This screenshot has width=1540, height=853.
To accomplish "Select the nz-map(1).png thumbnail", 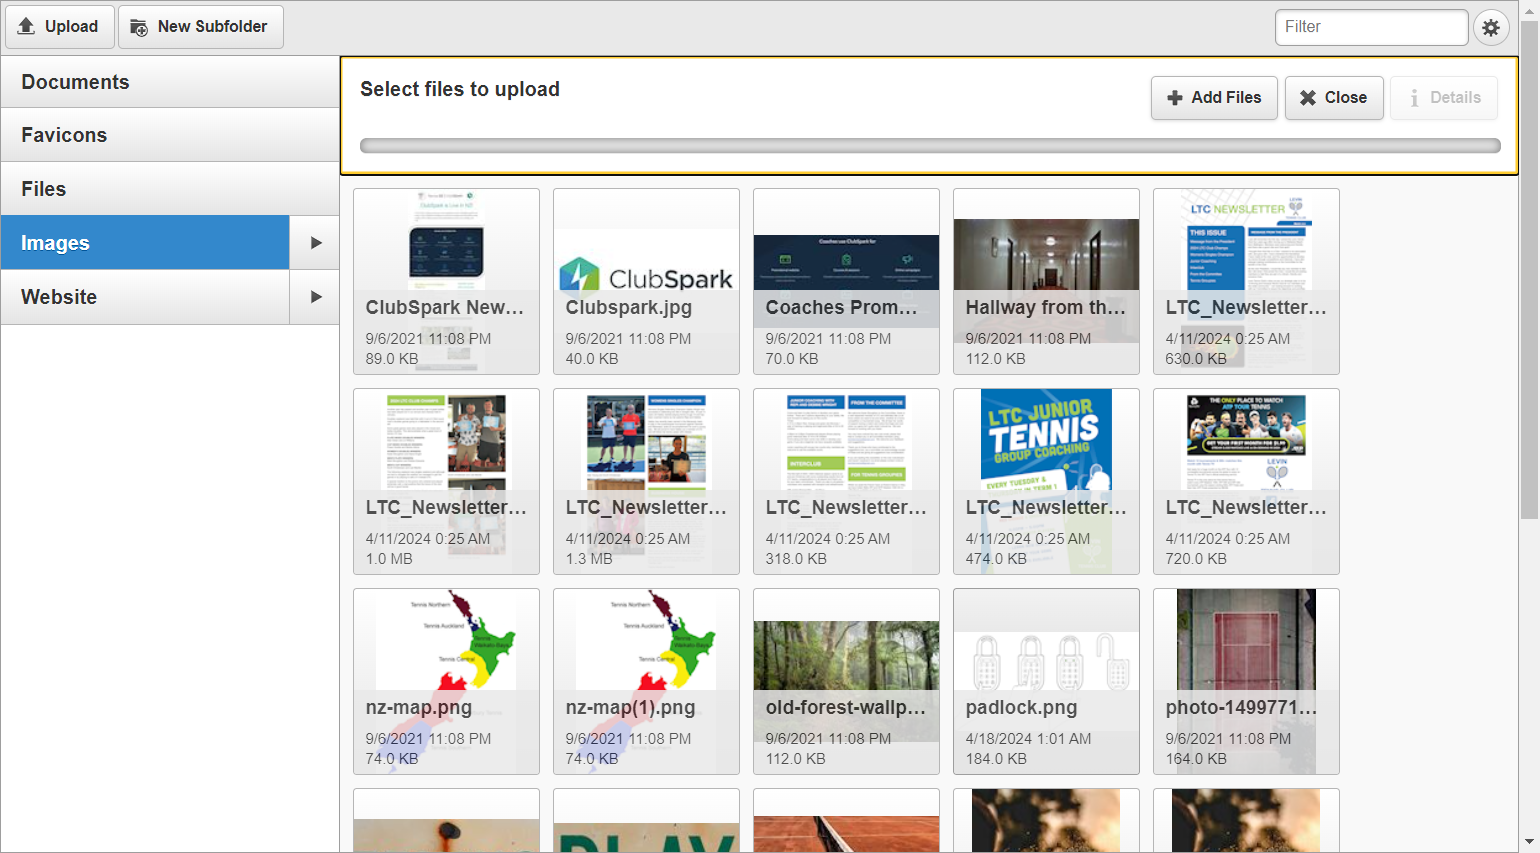I will tap(646, 682).
